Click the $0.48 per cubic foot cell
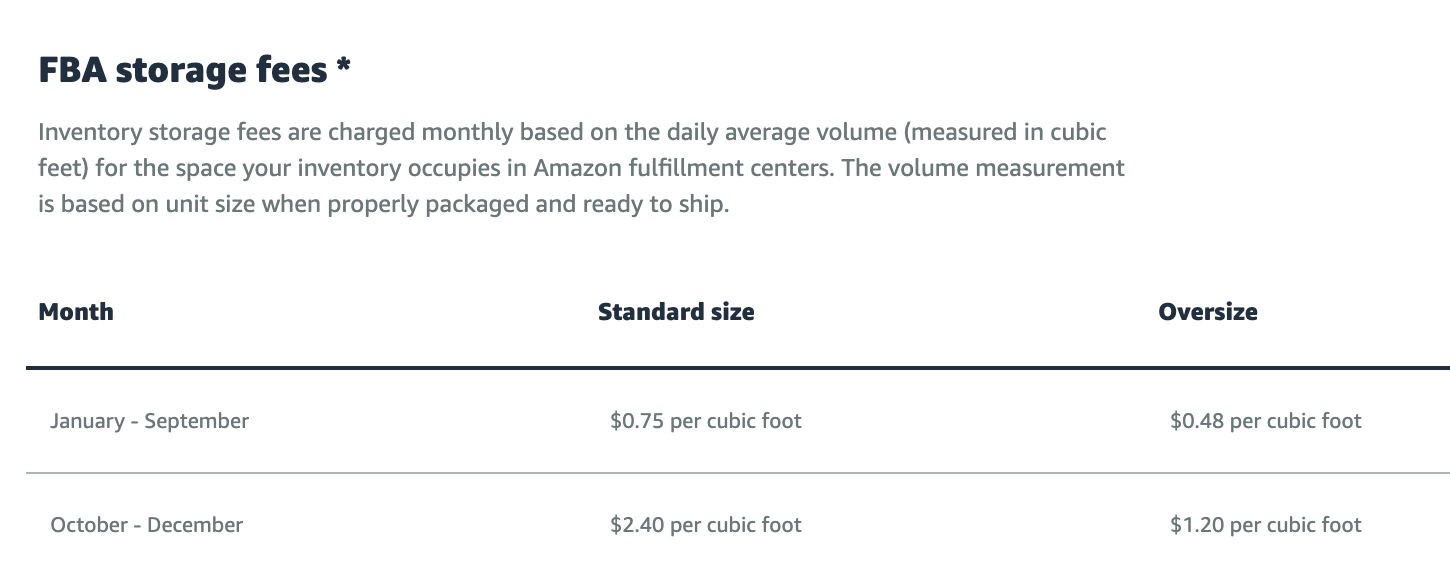 pos(1266,421)
